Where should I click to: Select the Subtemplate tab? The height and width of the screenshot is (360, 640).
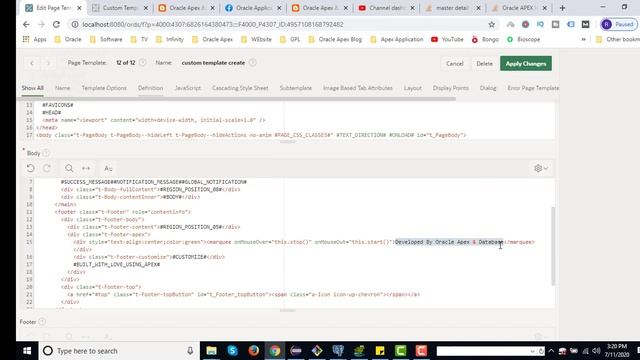point(296,88)
